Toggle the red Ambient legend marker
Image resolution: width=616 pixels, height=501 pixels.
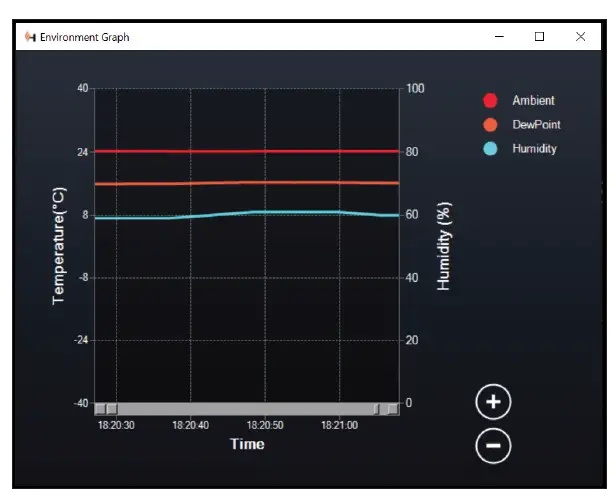pos(490,101)
